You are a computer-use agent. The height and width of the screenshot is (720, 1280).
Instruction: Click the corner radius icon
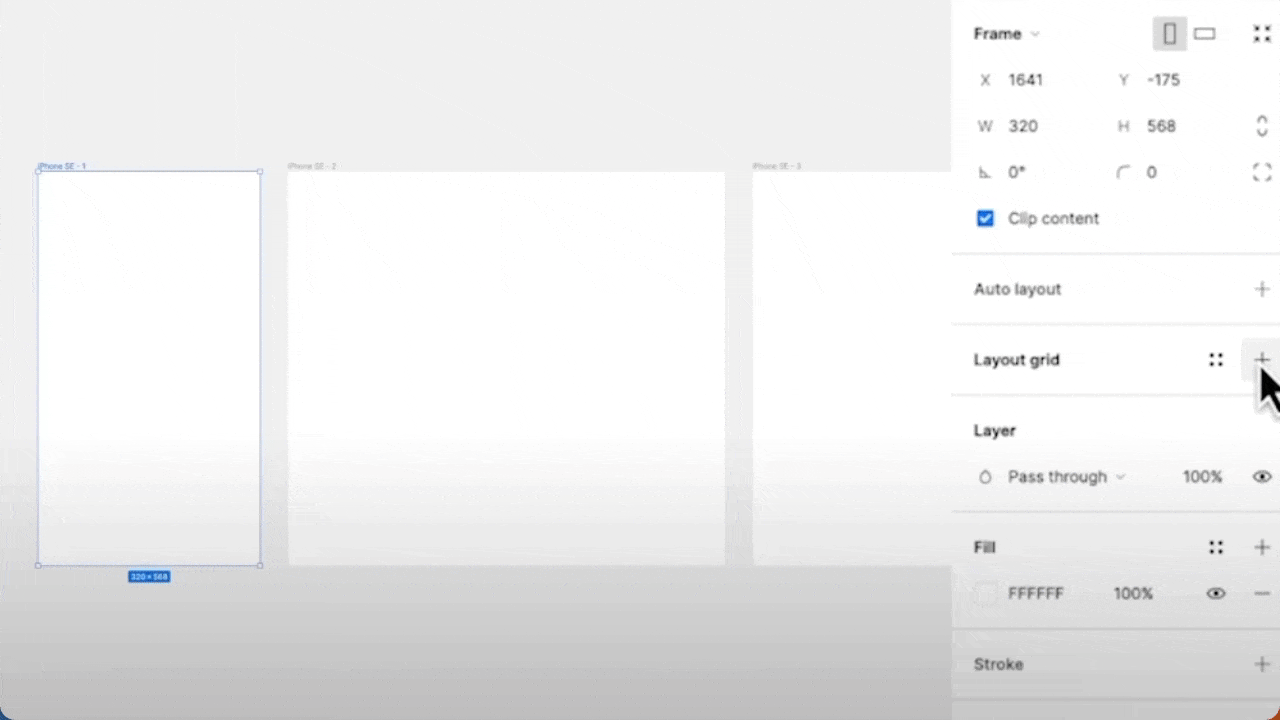click(1123, 172)
